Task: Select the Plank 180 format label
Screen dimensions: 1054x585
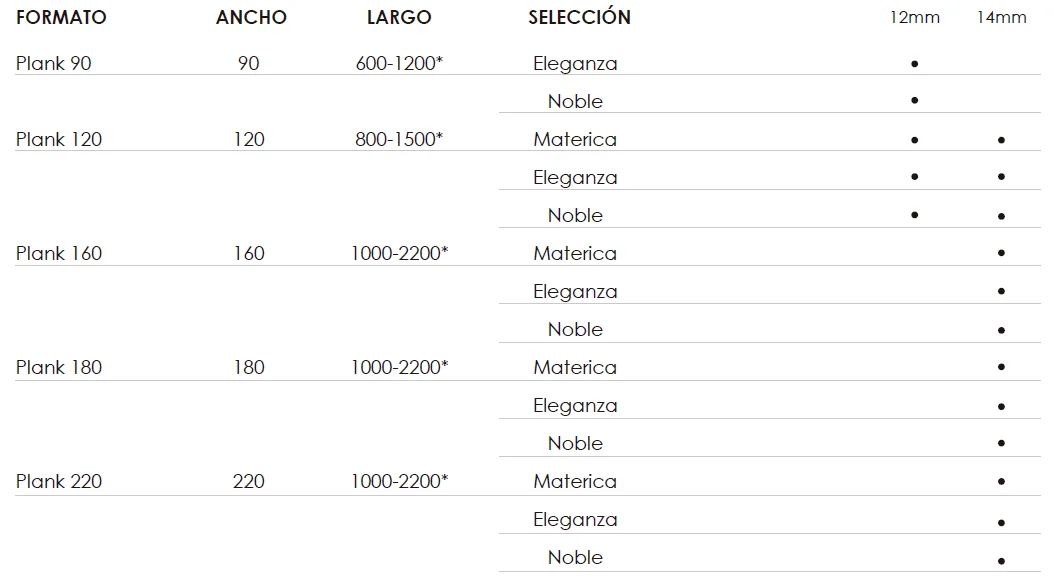Action: (59, 367)
